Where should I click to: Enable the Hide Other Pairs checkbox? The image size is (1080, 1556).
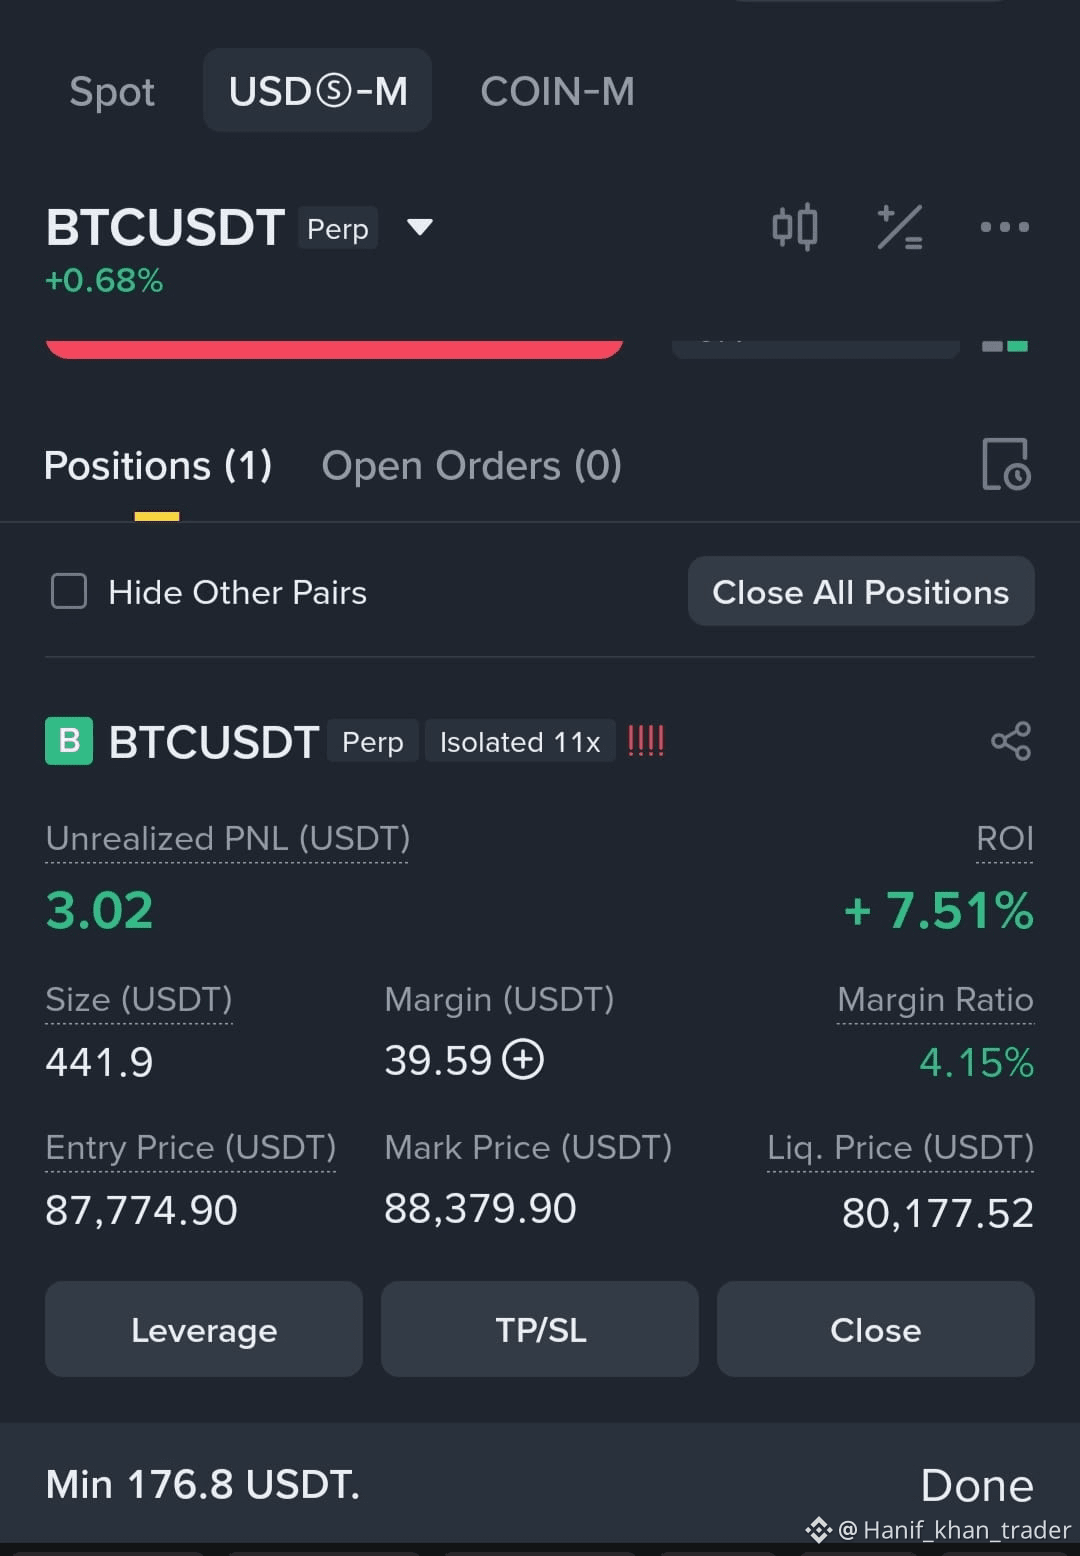(69, 591)
